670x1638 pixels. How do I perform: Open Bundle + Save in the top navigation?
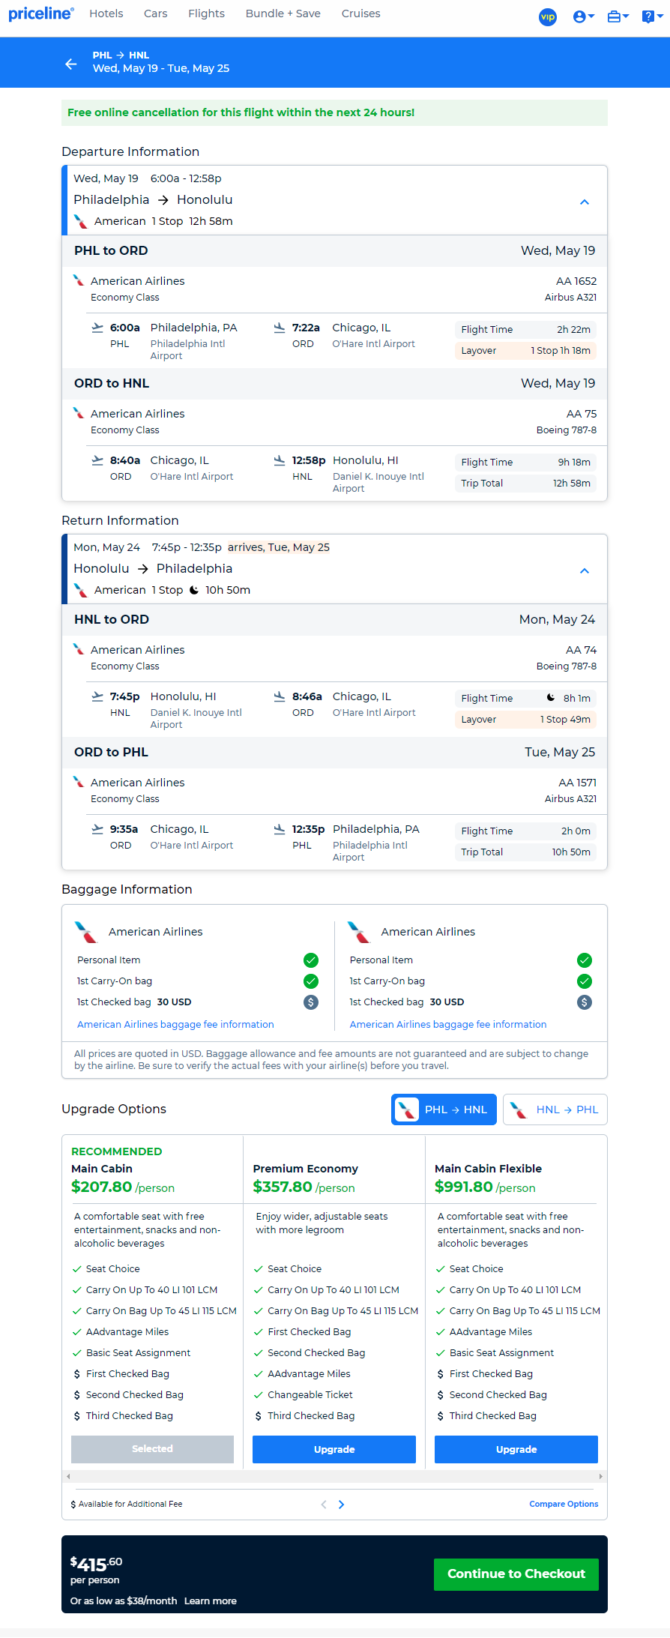tap(283, 14)
